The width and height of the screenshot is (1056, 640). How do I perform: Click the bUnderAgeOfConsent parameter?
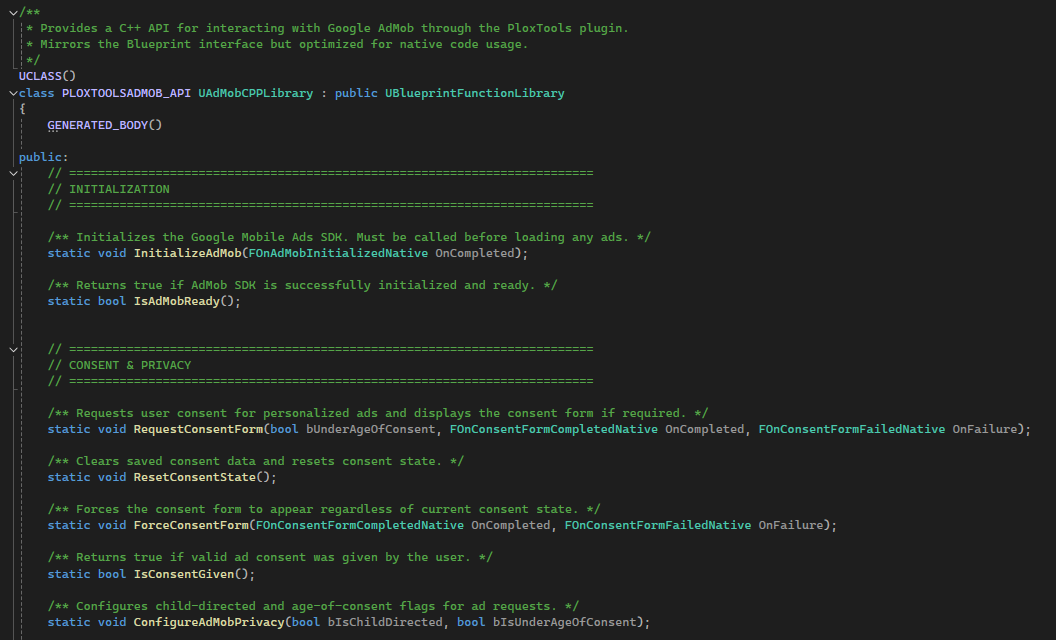370,429
